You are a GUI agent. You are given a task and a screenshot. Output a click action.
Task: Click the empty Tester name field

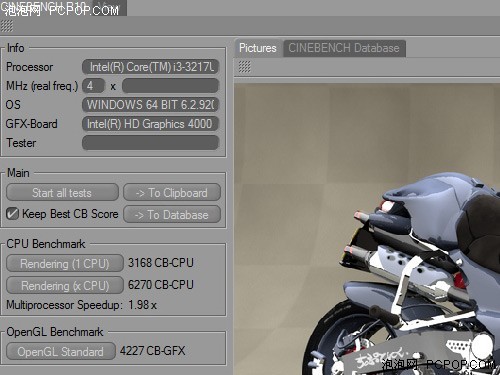(150, 143)
